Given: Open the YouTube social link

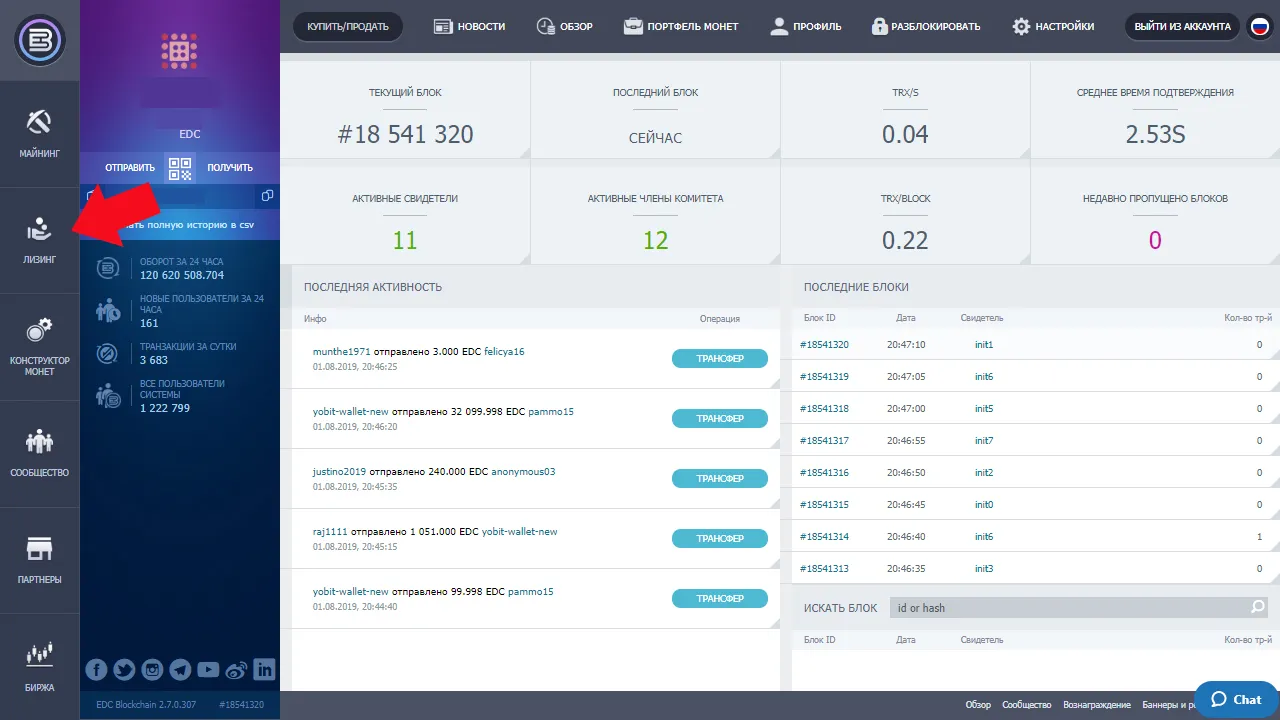Looking at the screenshot, I should click(x=208, y=670).
